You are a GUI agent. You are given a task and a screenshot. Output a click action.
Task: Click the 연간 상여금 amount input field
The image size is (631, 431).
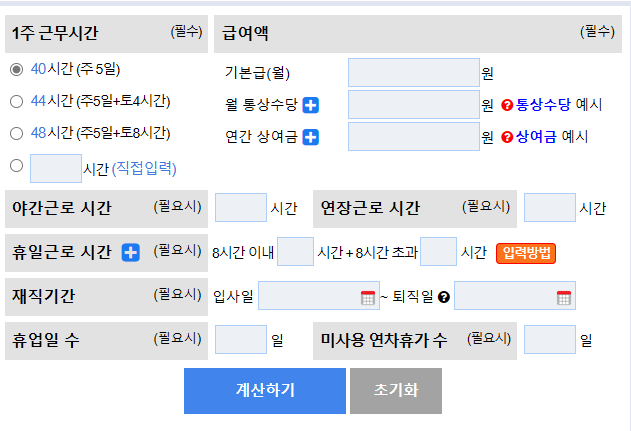[x=414, y=137]
